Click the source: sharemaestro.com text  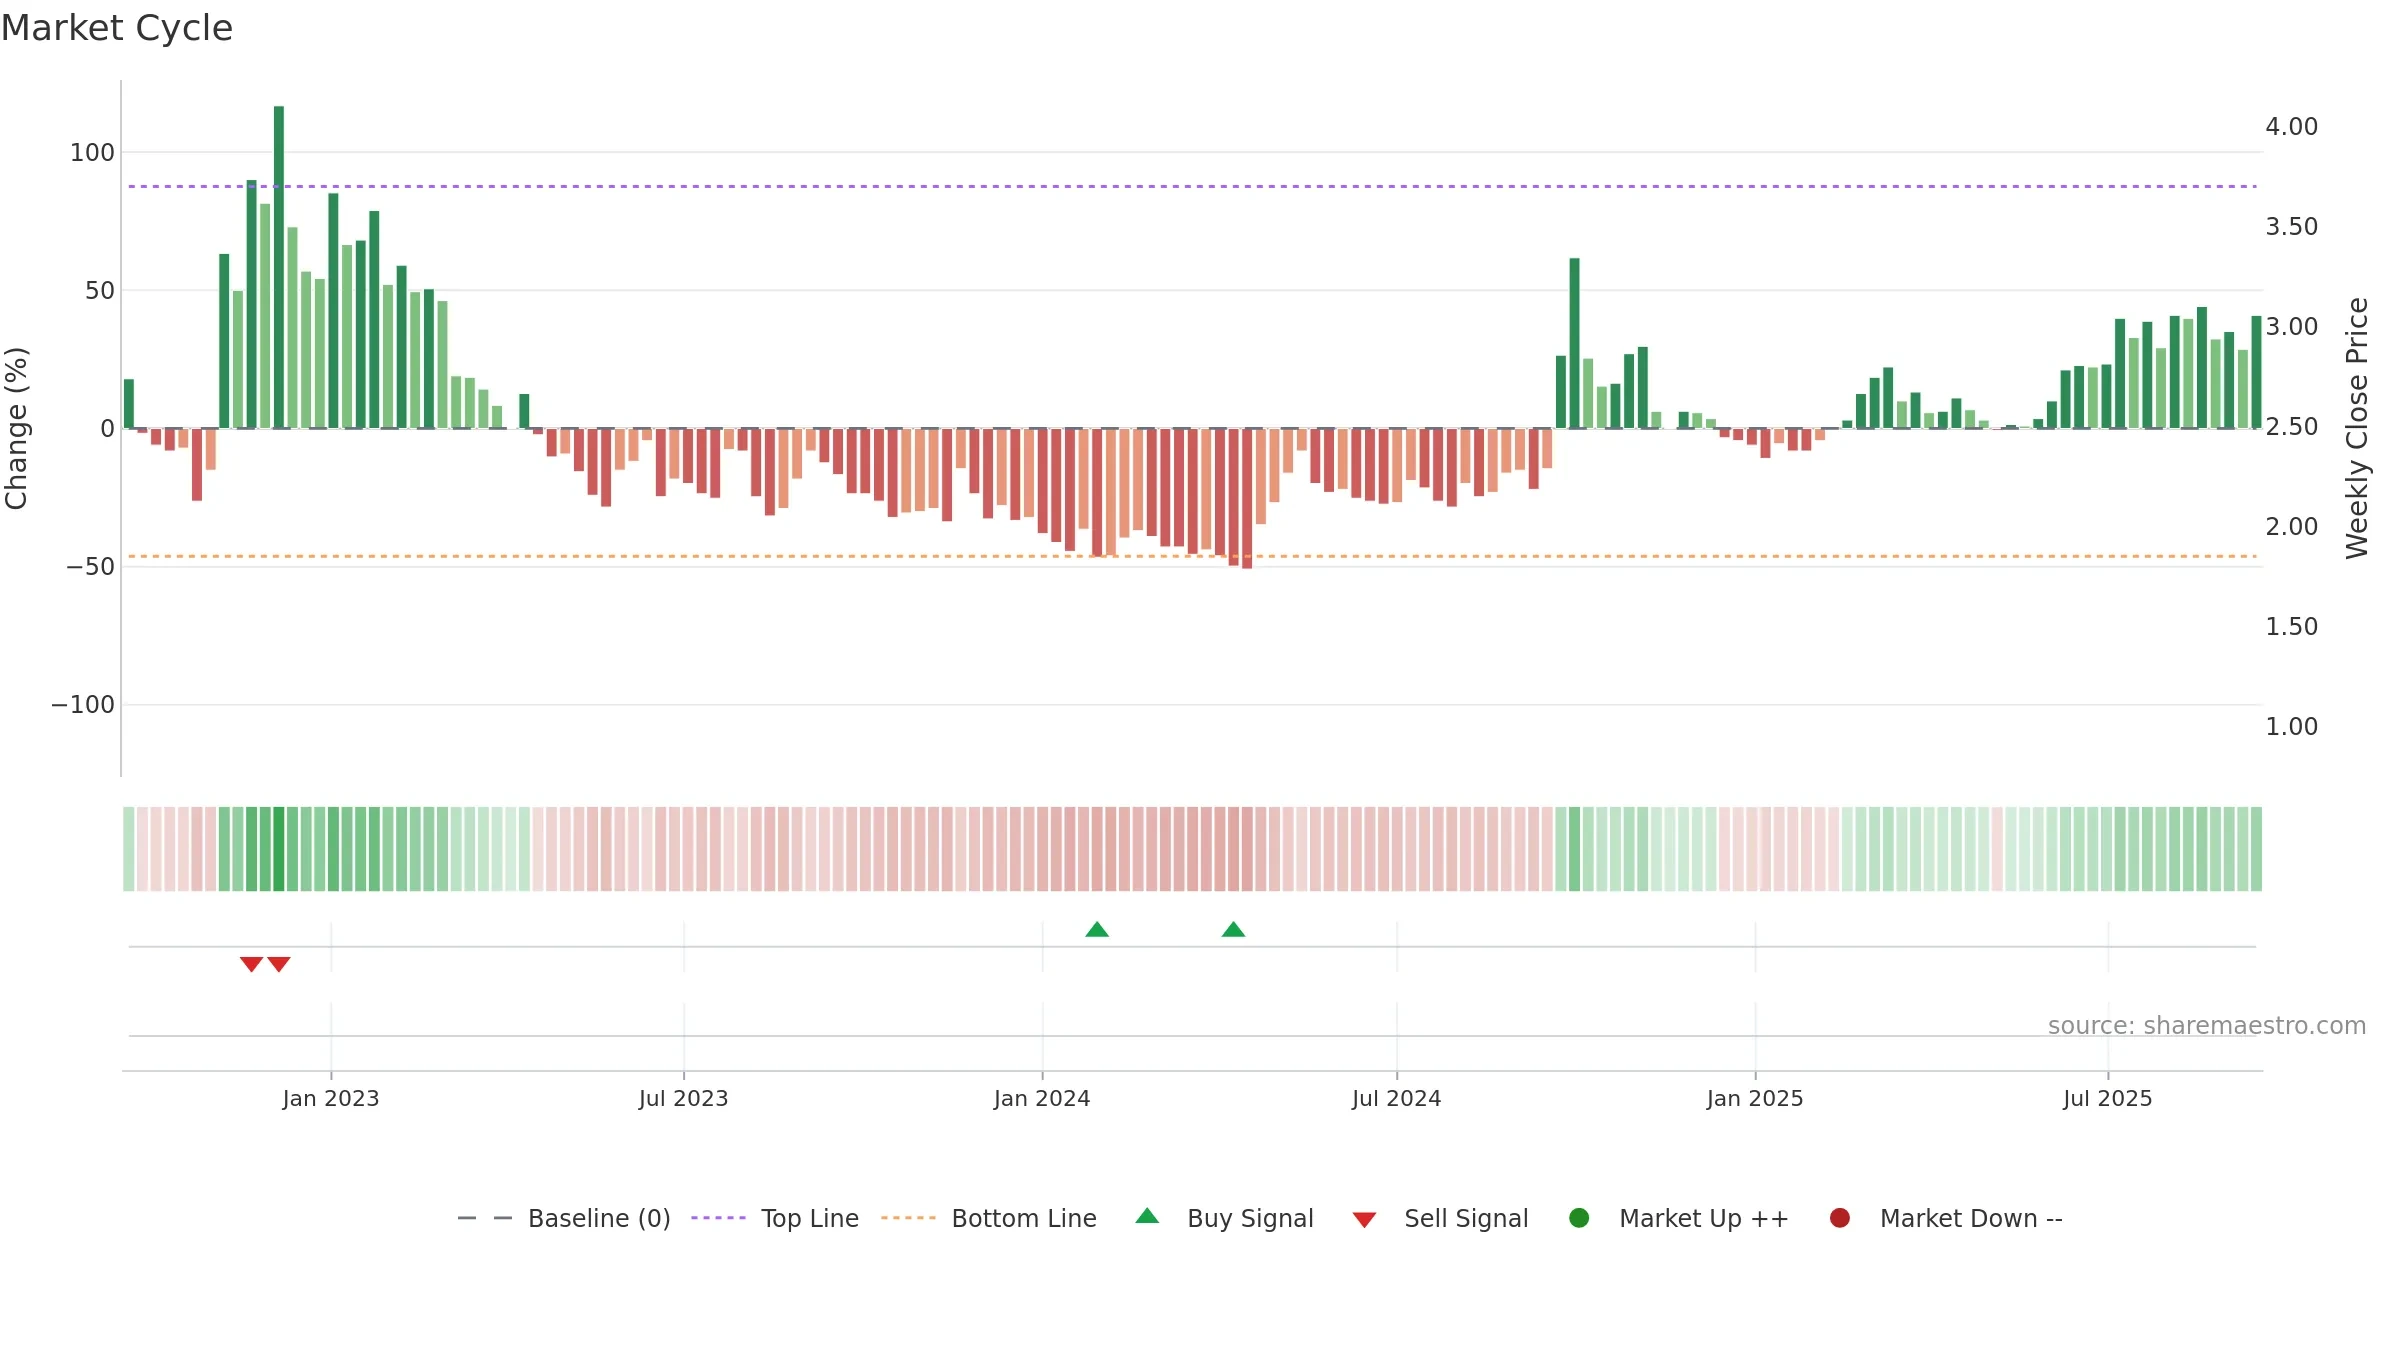[2207, 1025]
